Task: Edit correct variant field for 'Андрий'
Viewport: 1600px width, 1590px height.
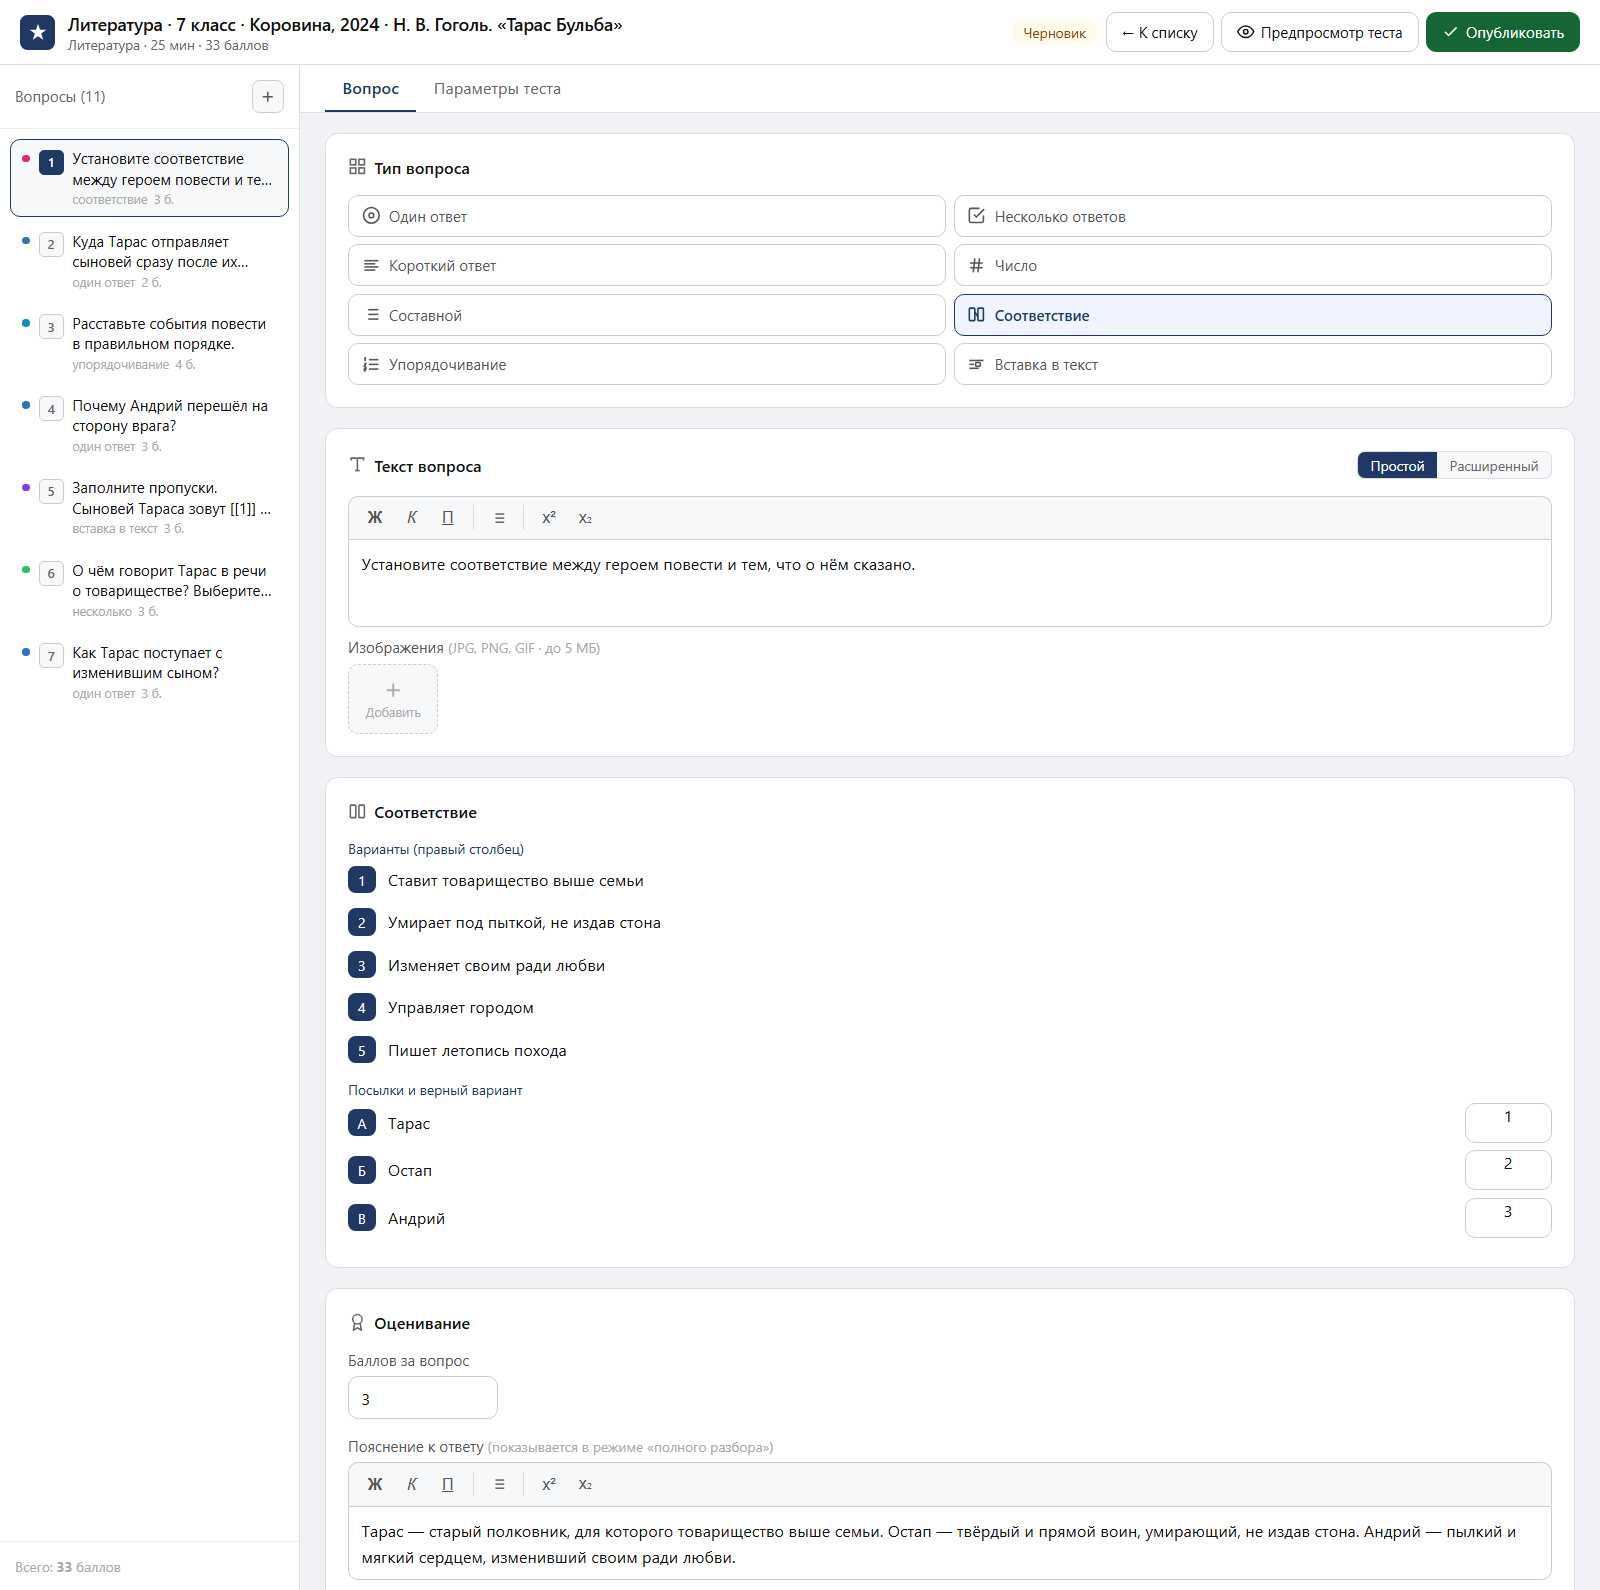Action: coord(1508,1218)
